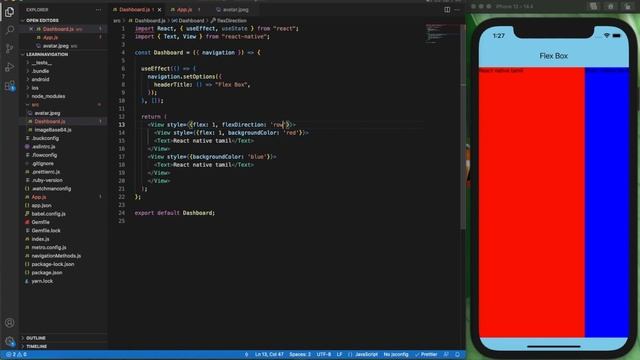Click the LF end of line selector
The image size is (640, 360).
pyautogui.click(x=339, y=354)
